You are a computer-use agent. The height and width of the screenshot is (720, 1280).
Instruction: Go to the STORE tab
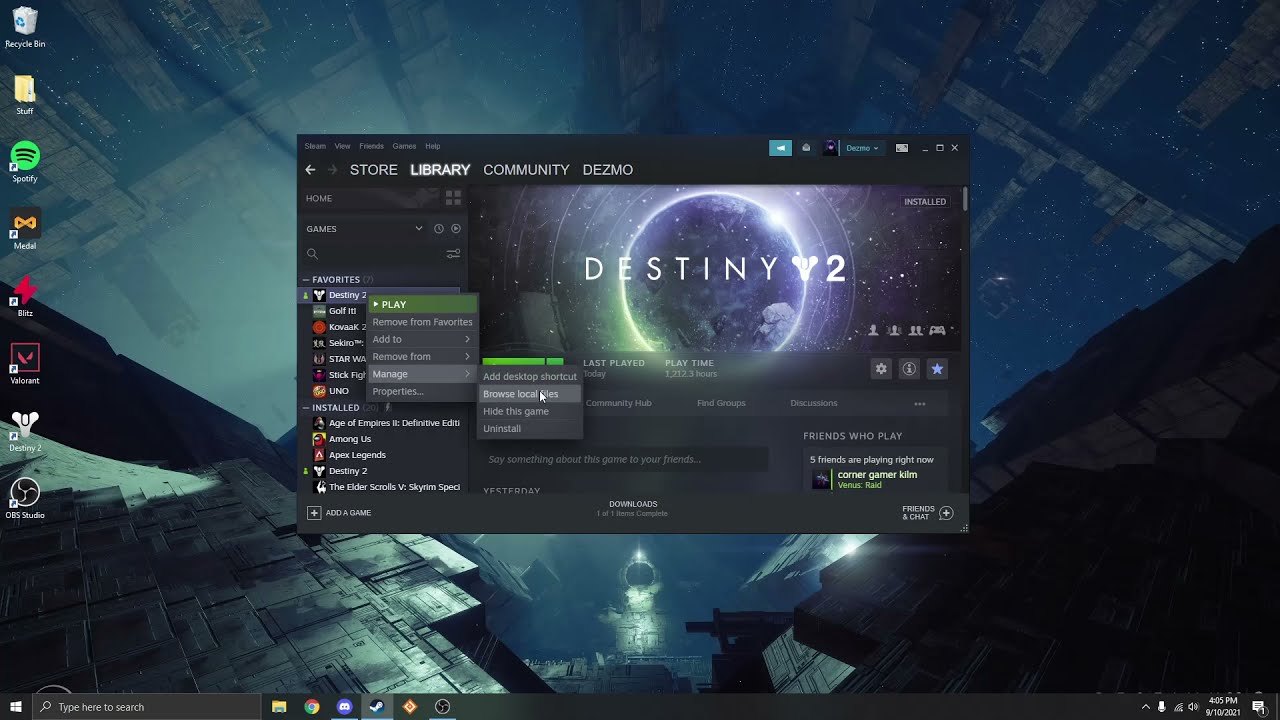coord(374,170)
